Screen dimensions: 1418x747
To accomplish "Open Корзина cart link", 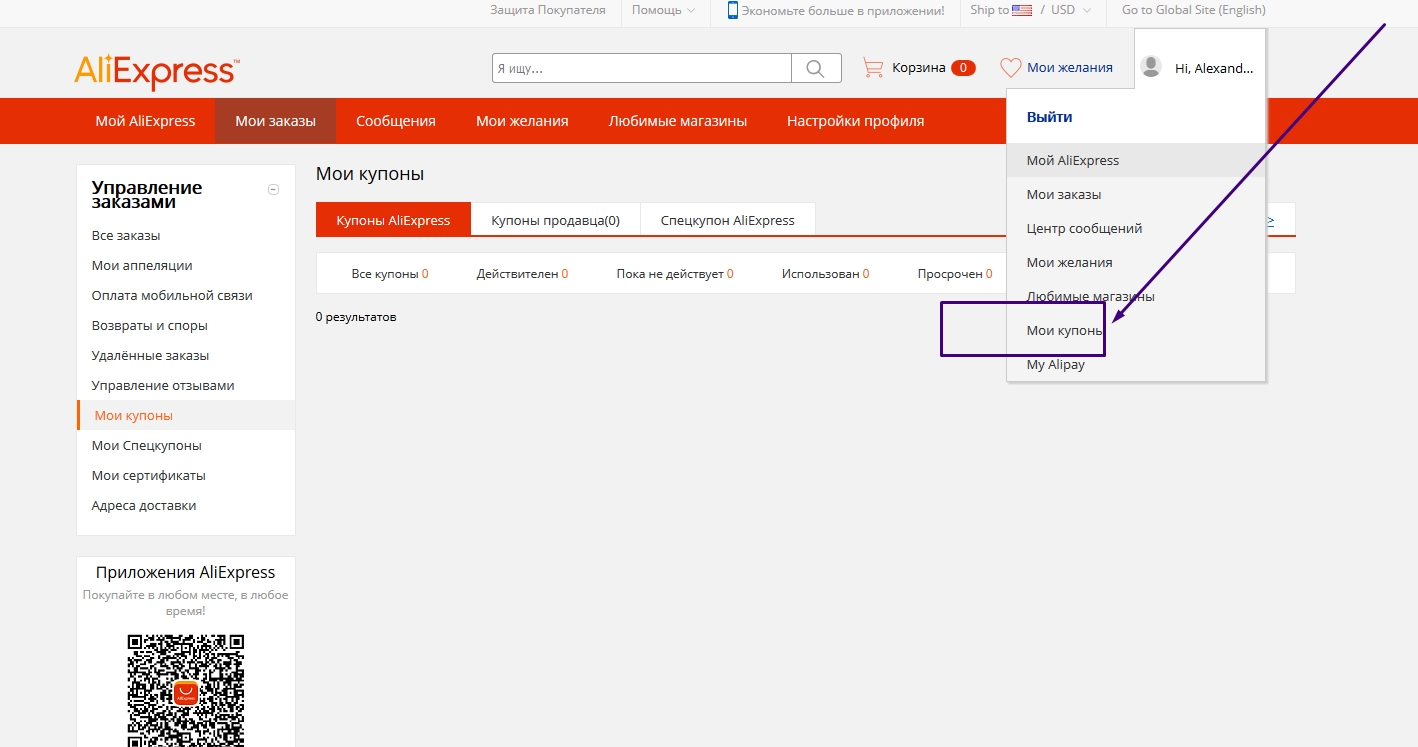I will 918,68.
